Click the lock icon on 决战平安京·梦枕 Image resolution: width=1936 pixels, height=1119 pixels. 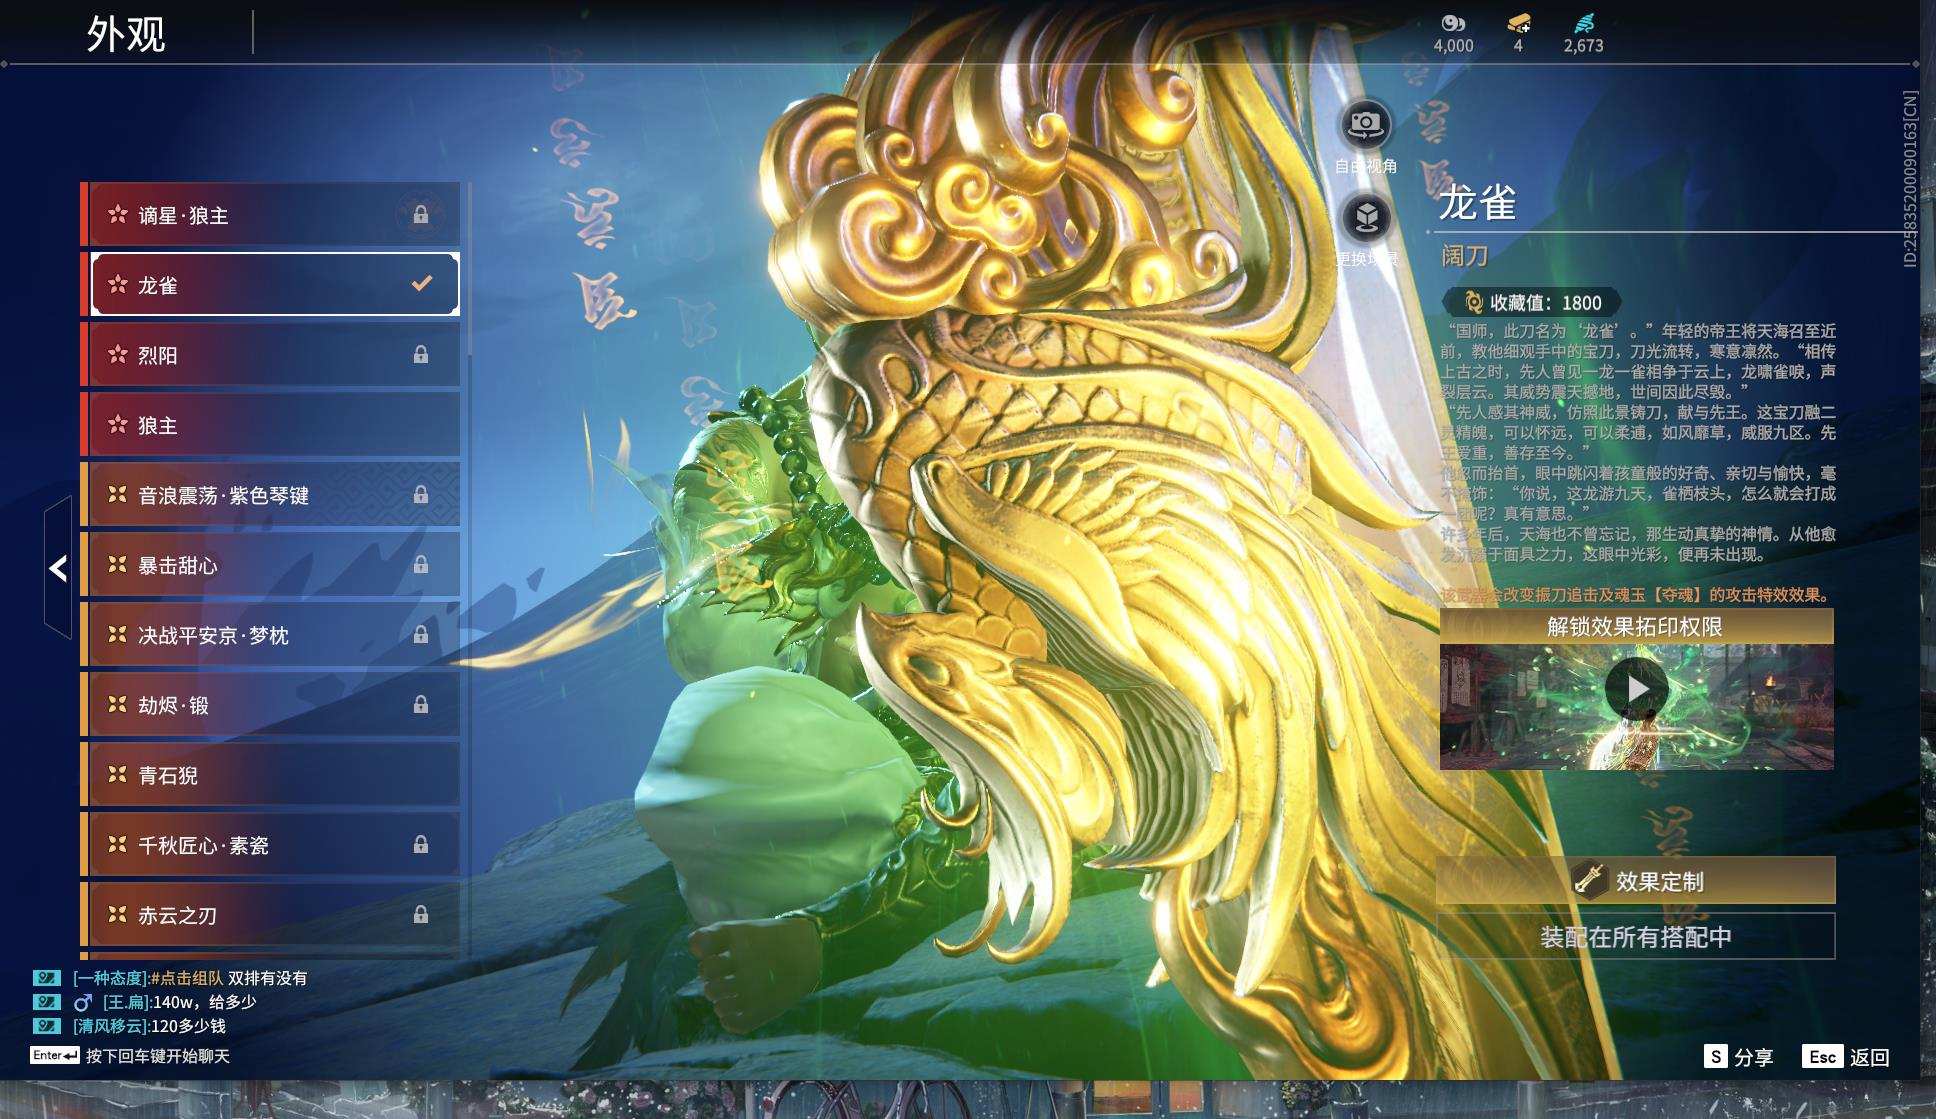tap(421, 635)
